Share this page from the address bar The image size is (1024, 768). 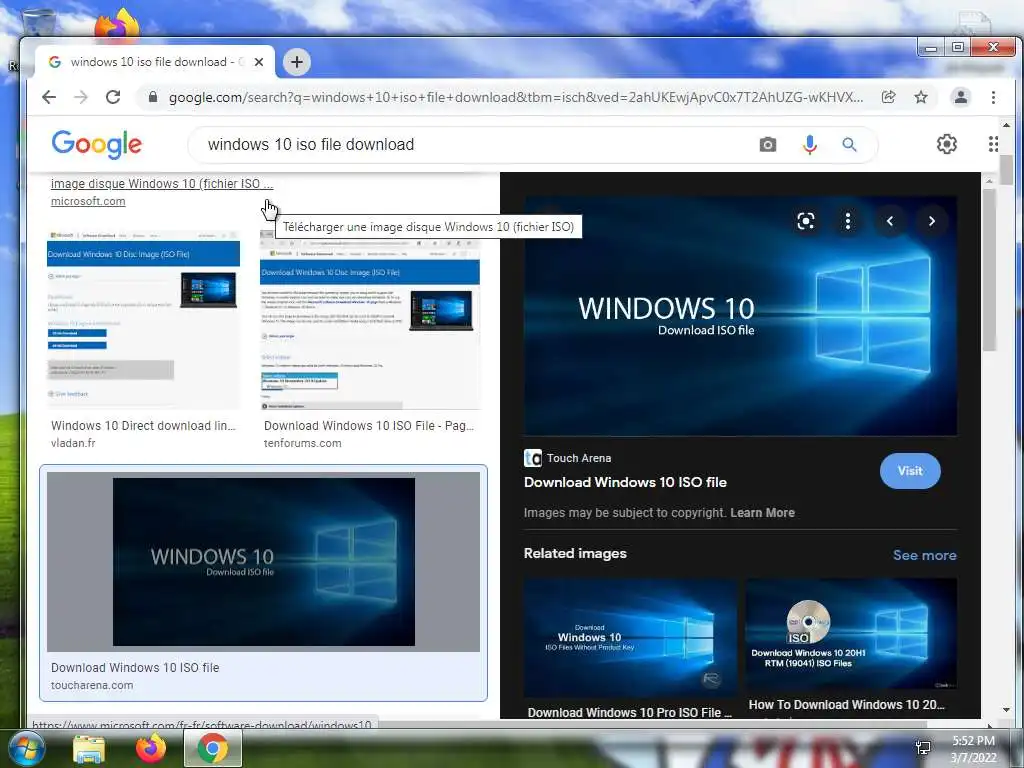coord(888,97)
